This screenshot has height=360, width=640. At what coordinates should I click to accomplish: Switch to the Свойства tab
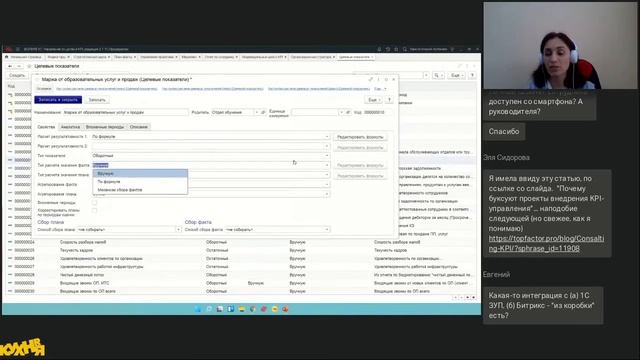pyautogui.click(x=46, y=127)
